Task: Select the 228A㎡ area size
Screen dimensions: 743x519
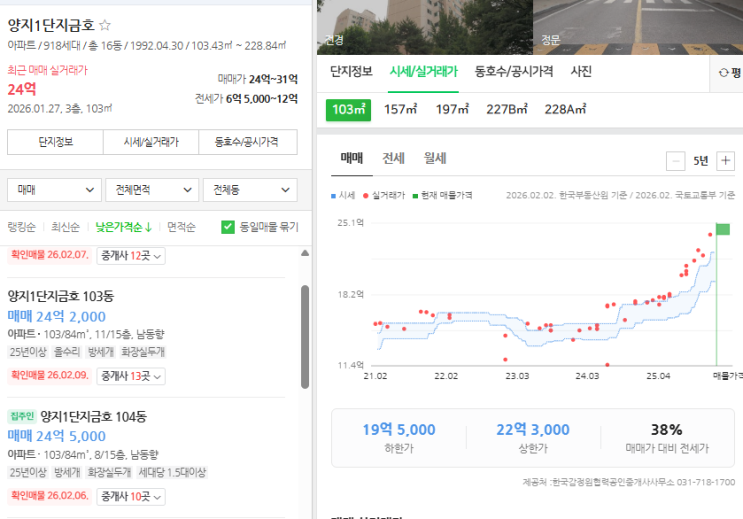Action: tap(565, 109)
